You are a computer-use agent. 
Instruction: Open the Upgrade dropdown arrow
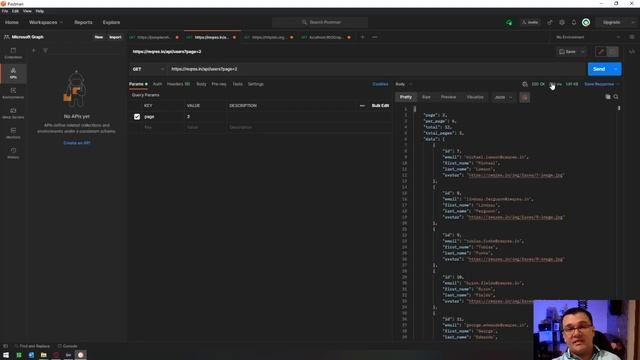[633, 22]
